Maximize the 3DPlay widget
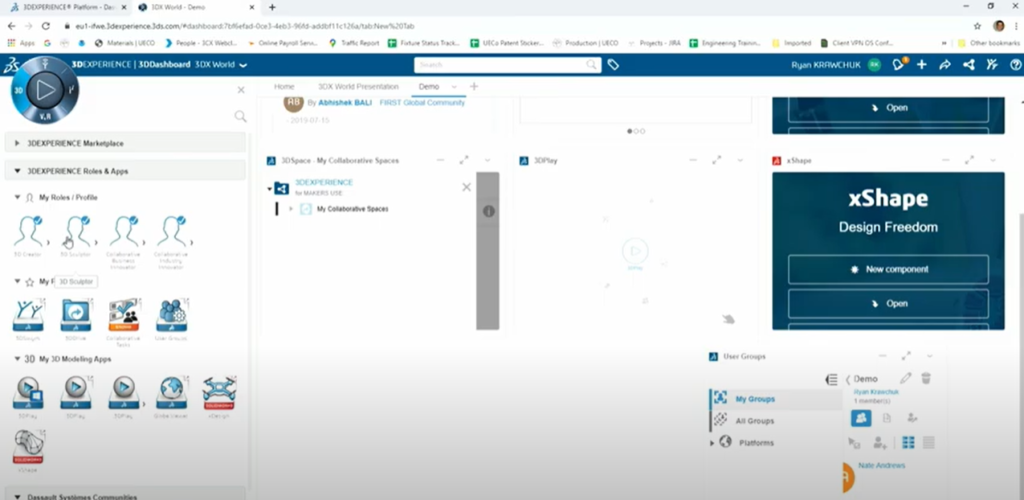Image resolution: width=1024 pixels, height=500 pixels. [716, 160]
